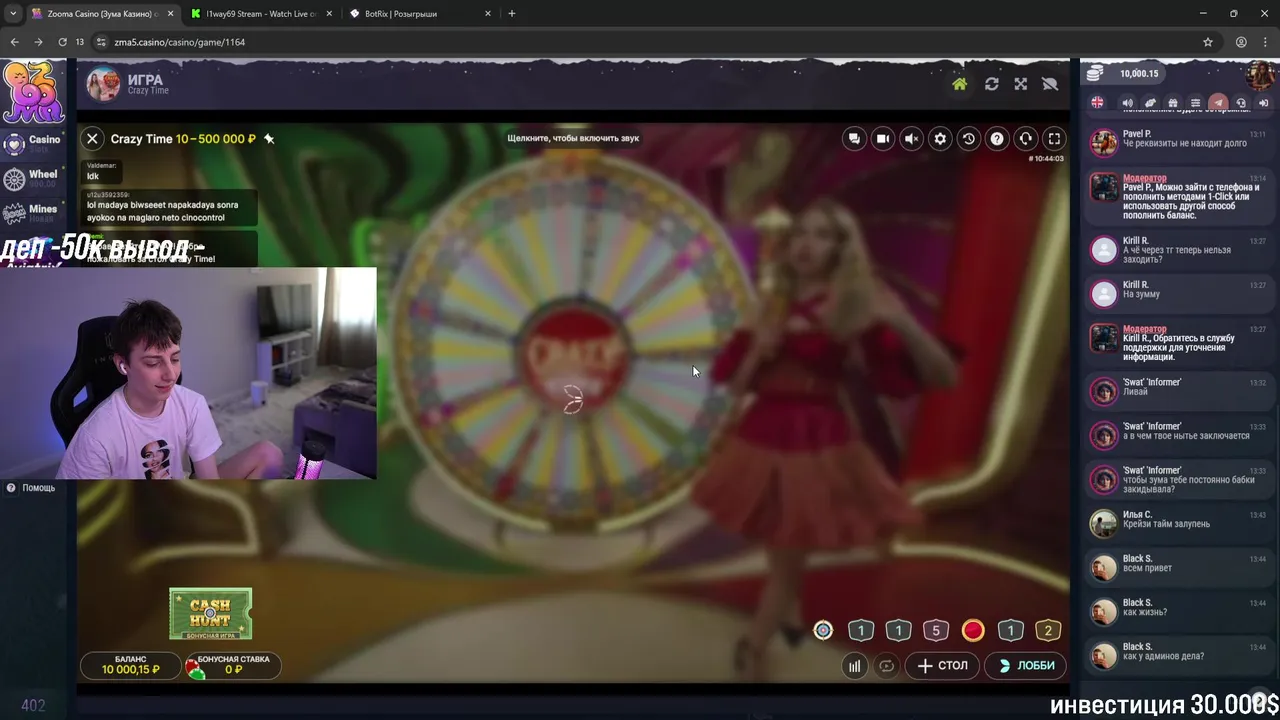
Task: Open user profile avatar top right
Action: coord(1259,75)
